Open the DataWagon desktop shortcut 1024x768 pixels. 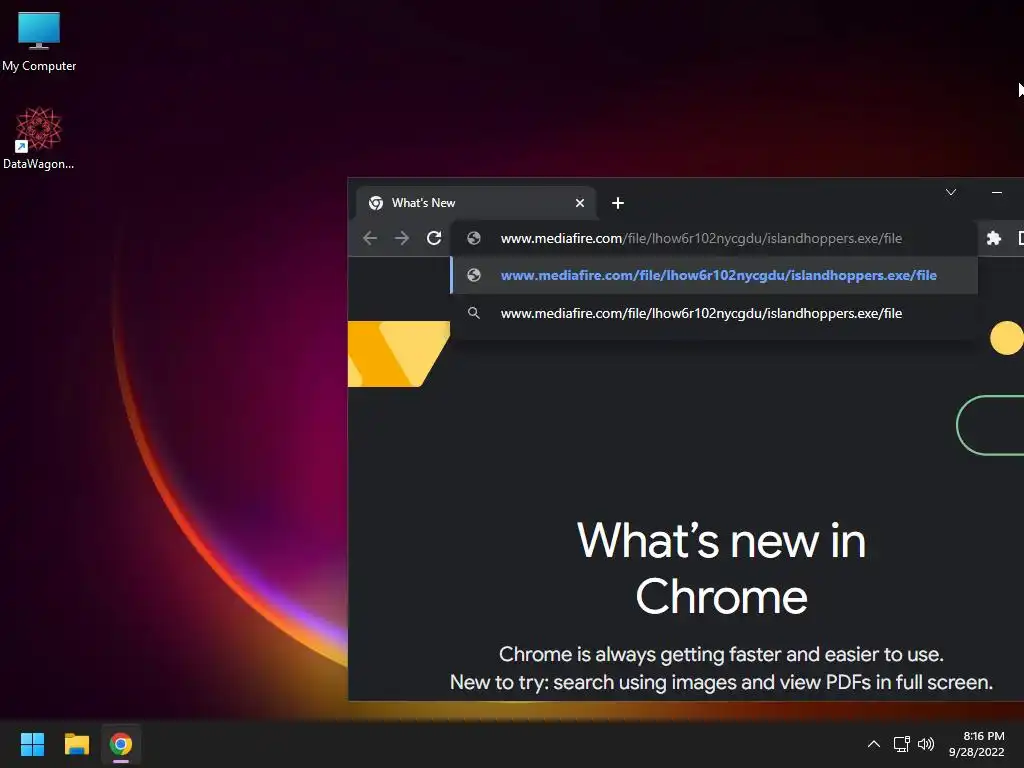(39, 138)
